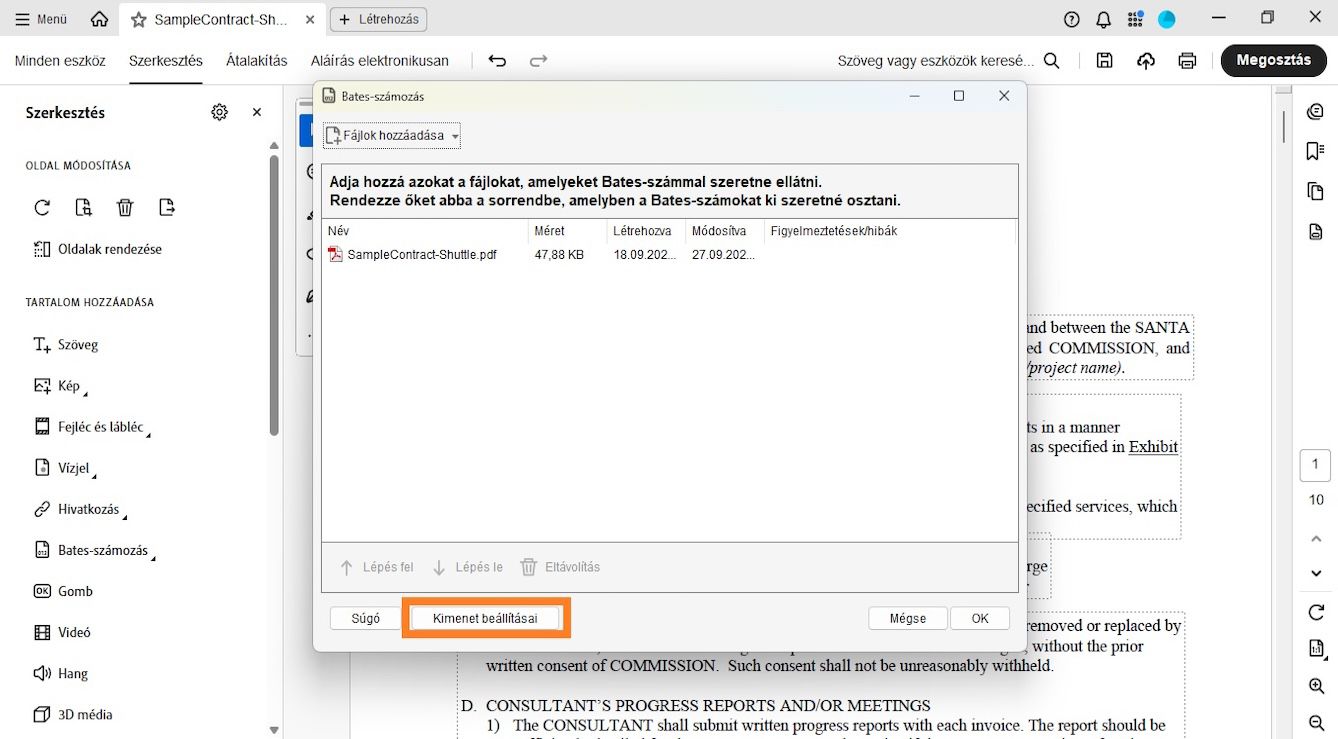Rotate the view using the right rail rotate icon
The width and height of the screenshot is (1338, 739).
tap(1316, 612)
